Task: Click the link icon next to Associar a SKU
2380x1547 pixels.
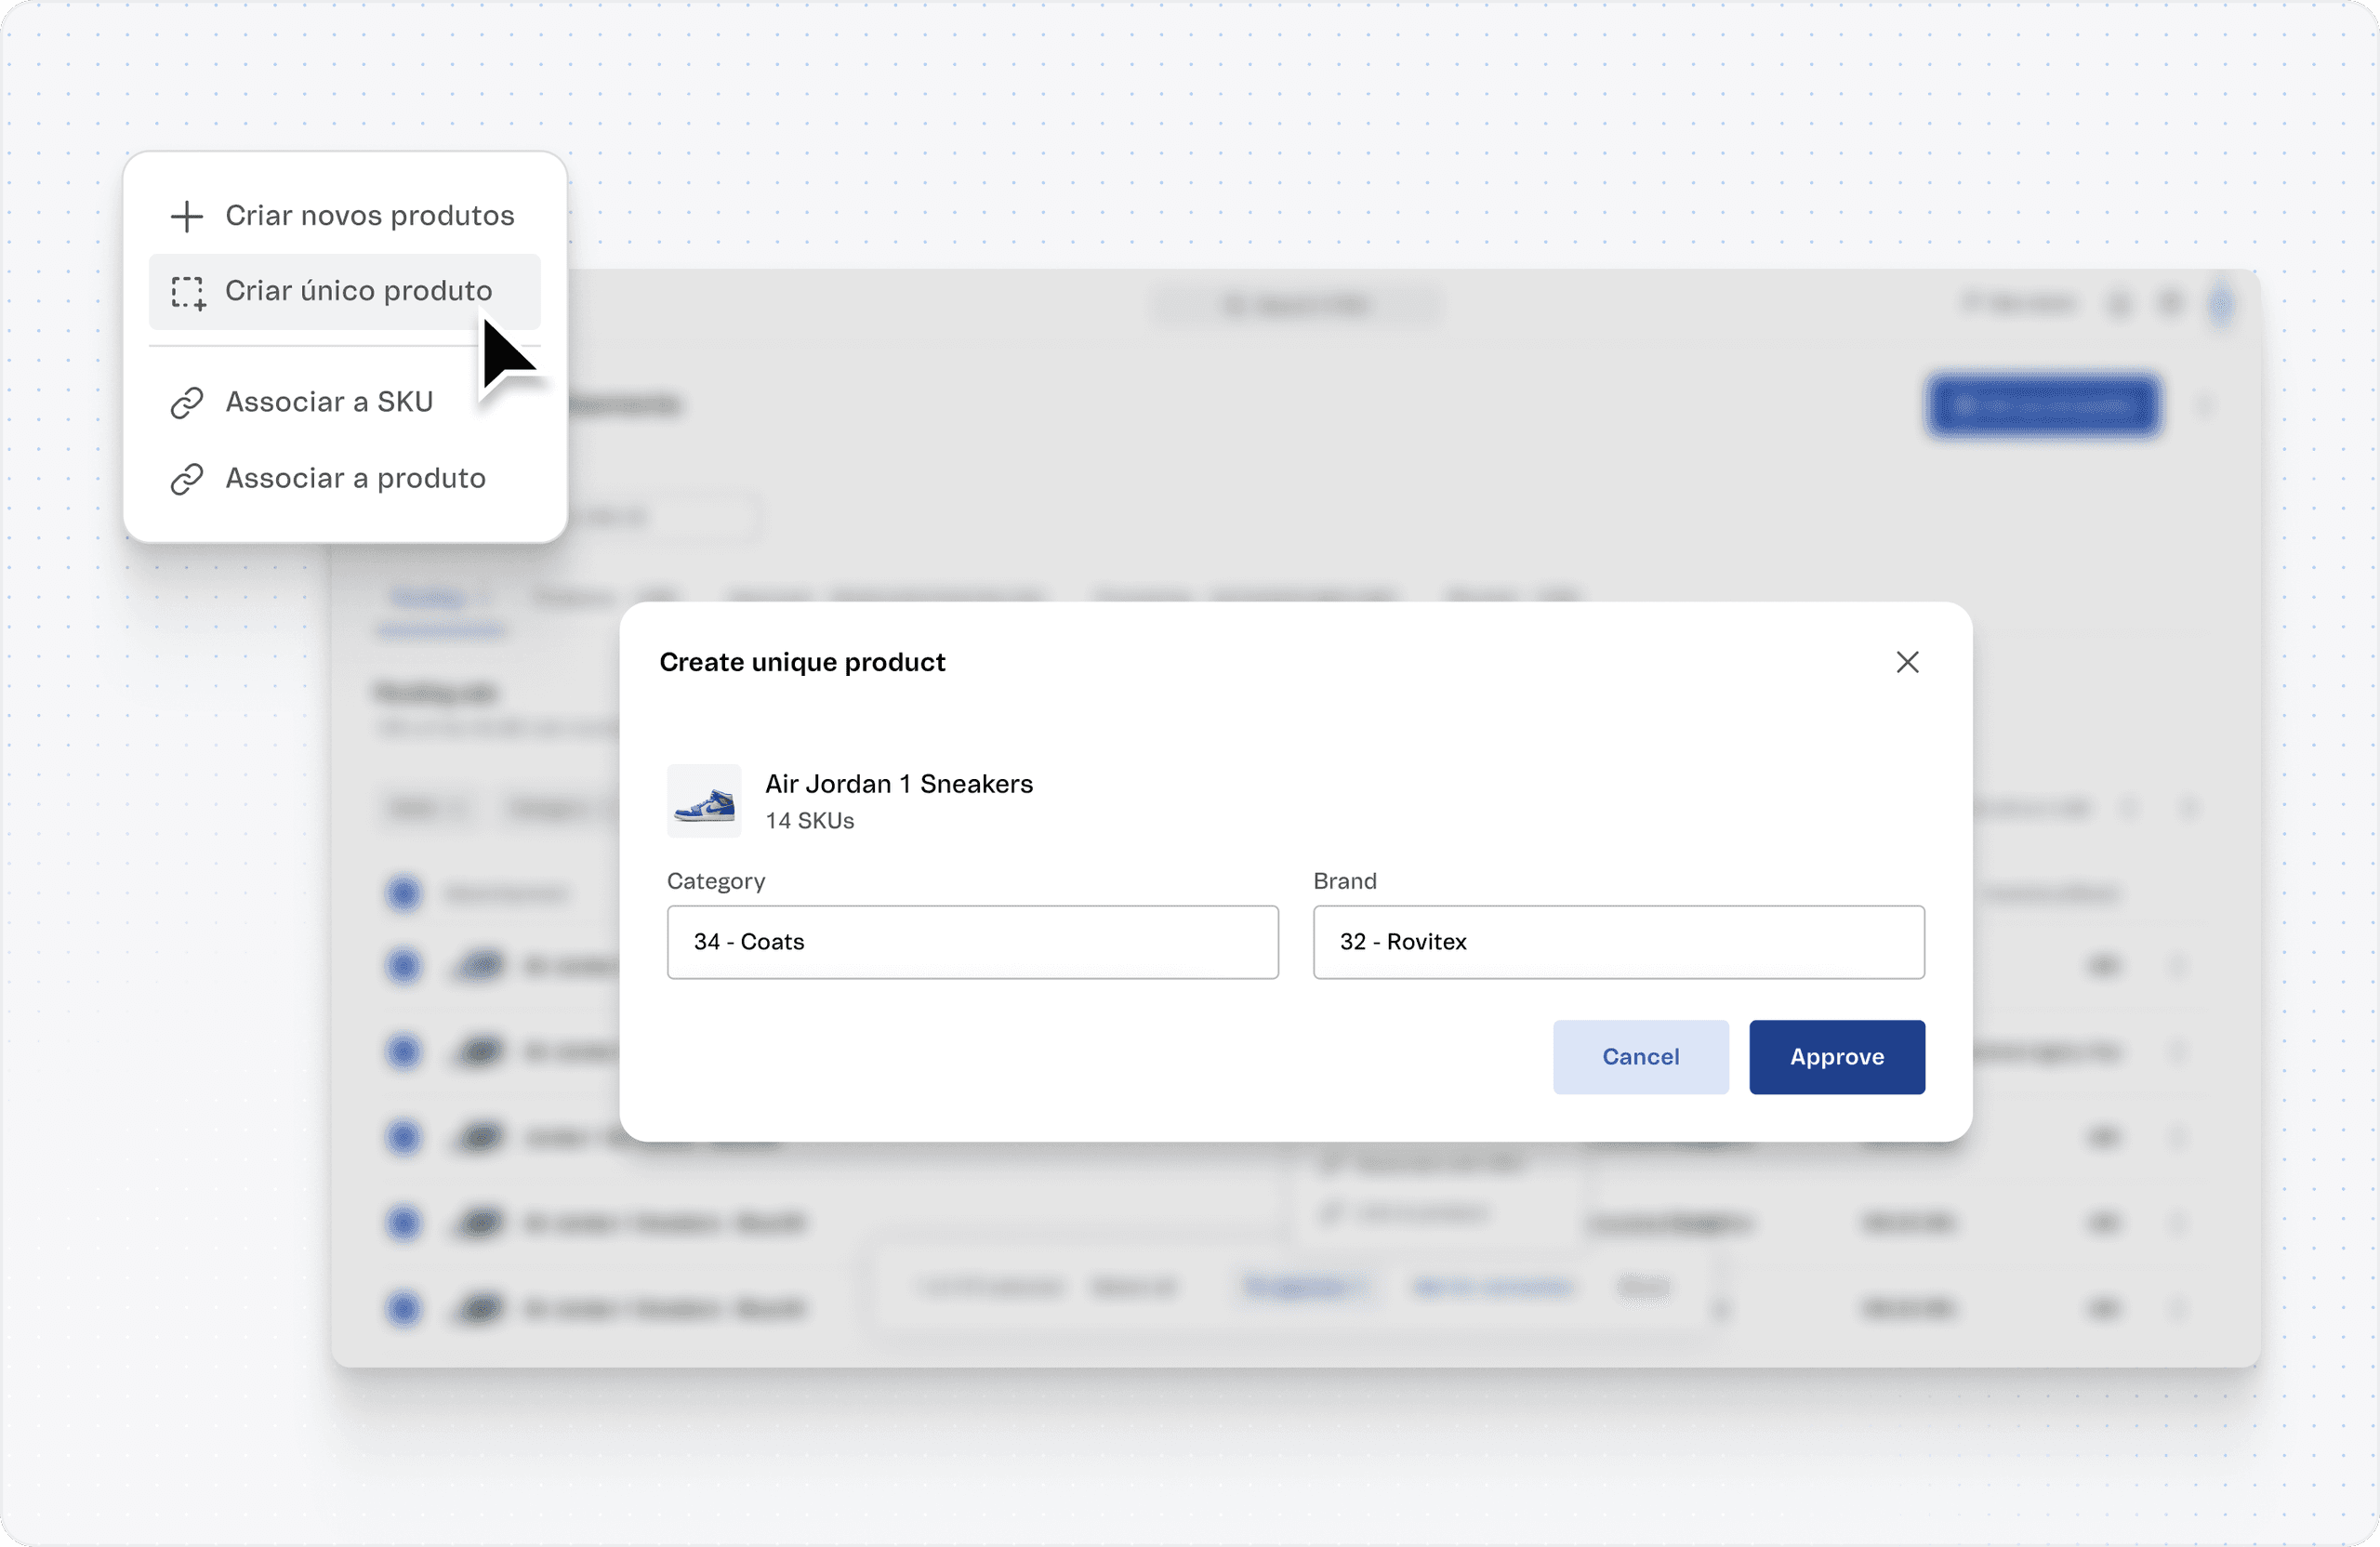Action: click(187, 402)
